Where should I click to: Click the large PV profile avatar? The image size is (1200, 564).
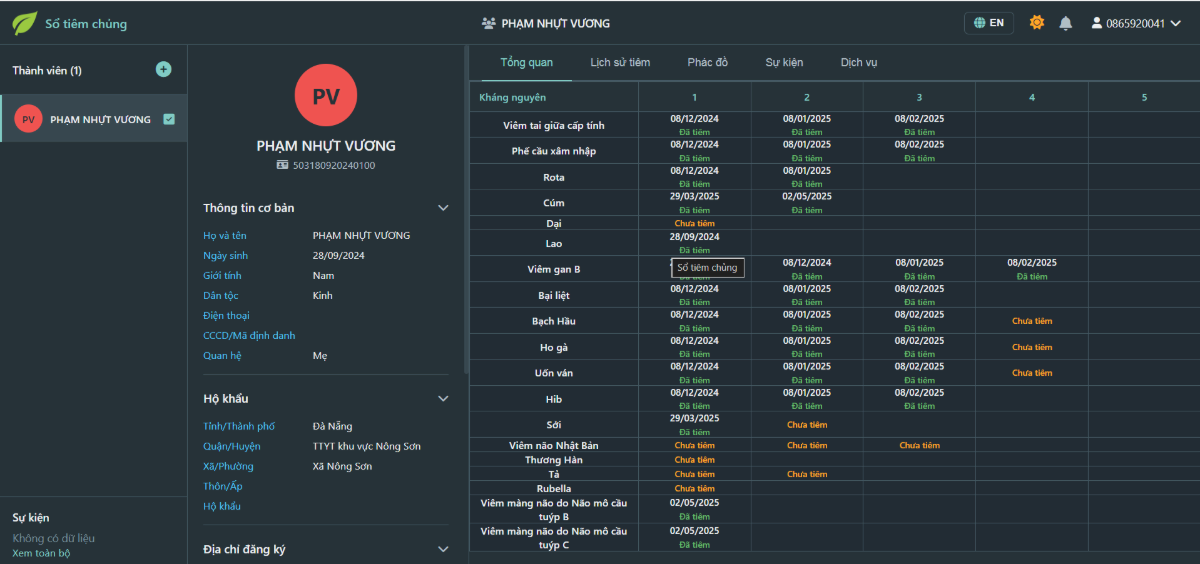pyautogui.click(x=326, y=96)
